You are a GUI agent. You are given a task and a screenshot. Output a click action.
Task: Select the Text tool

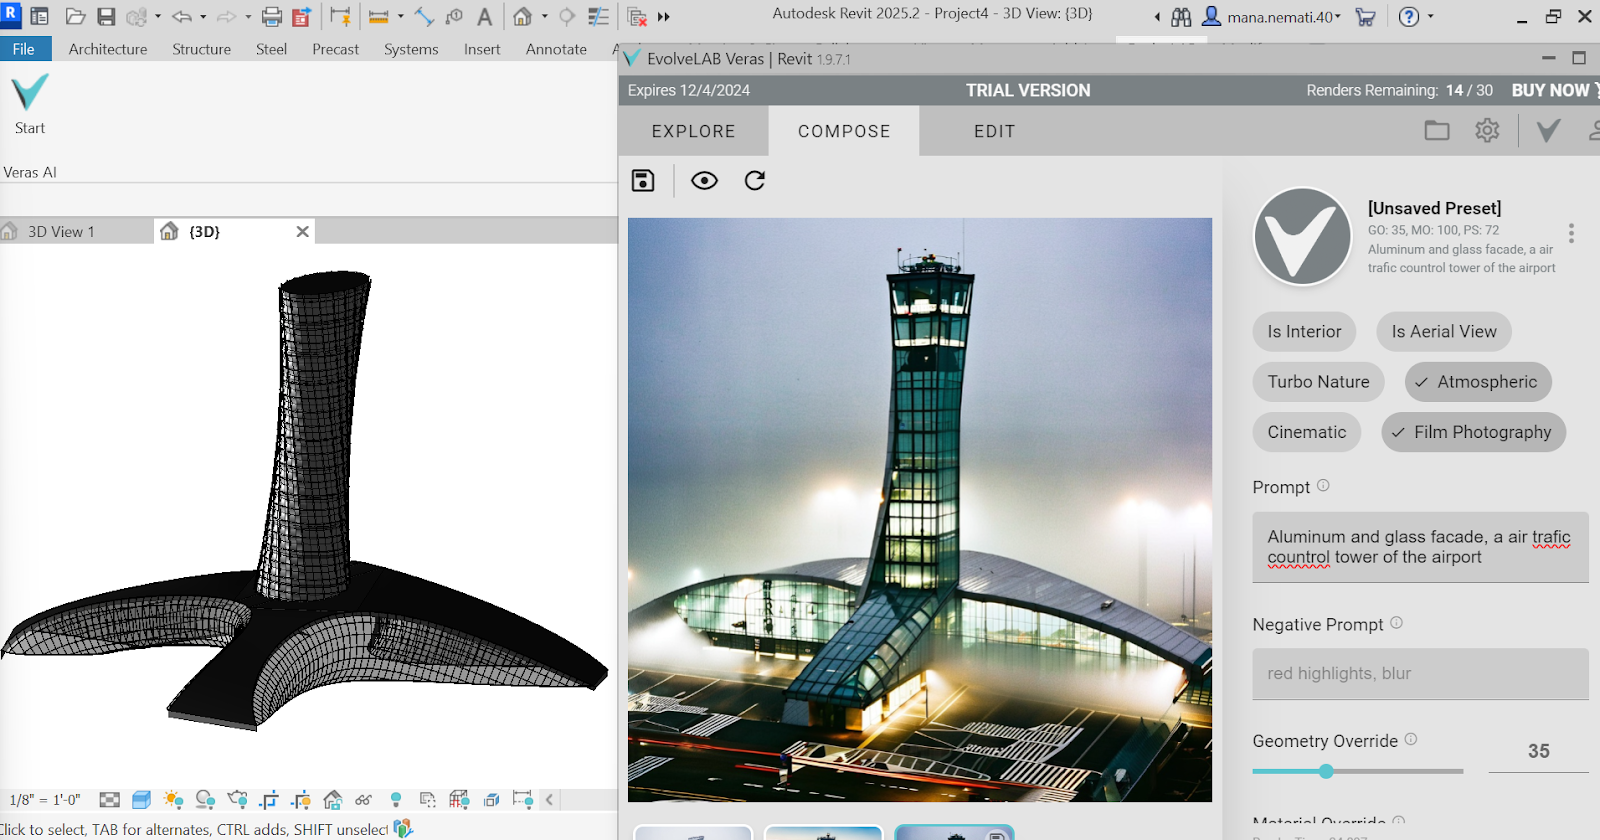pyautogui.click(x=485, y=17)
